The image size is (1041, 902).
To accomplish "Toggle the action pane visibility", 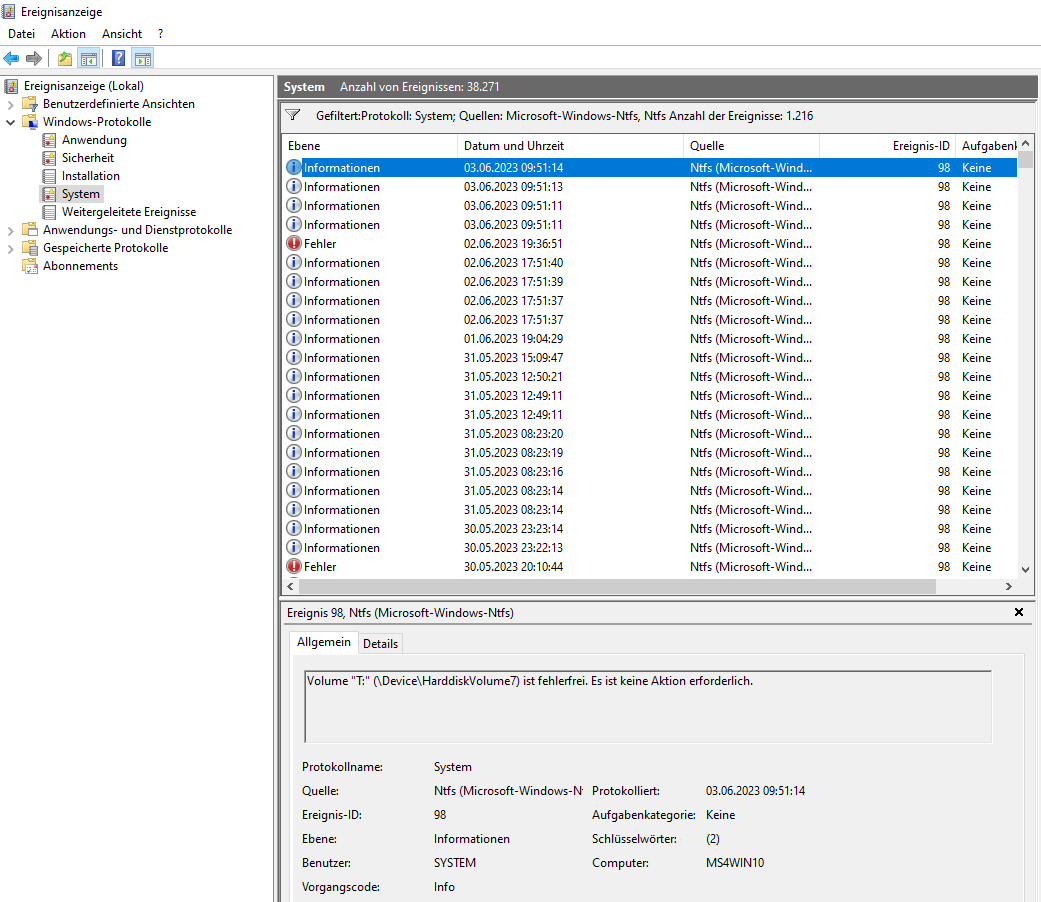I will pos(142,58).
